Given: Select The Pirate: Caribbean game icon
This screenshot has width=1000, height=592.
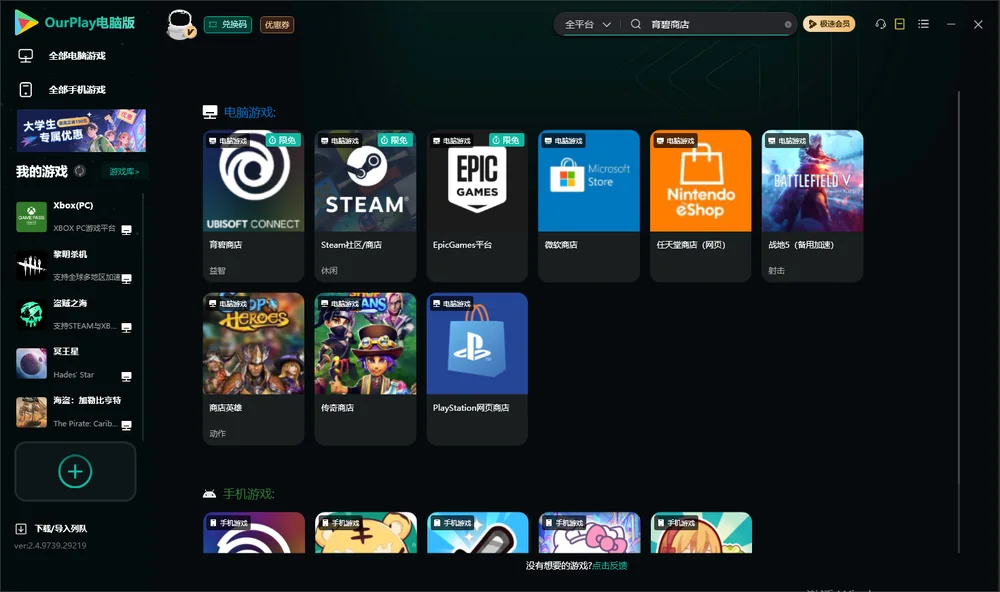Looking at the screenshot, I should pyautogui.click(x=31, y=412).
